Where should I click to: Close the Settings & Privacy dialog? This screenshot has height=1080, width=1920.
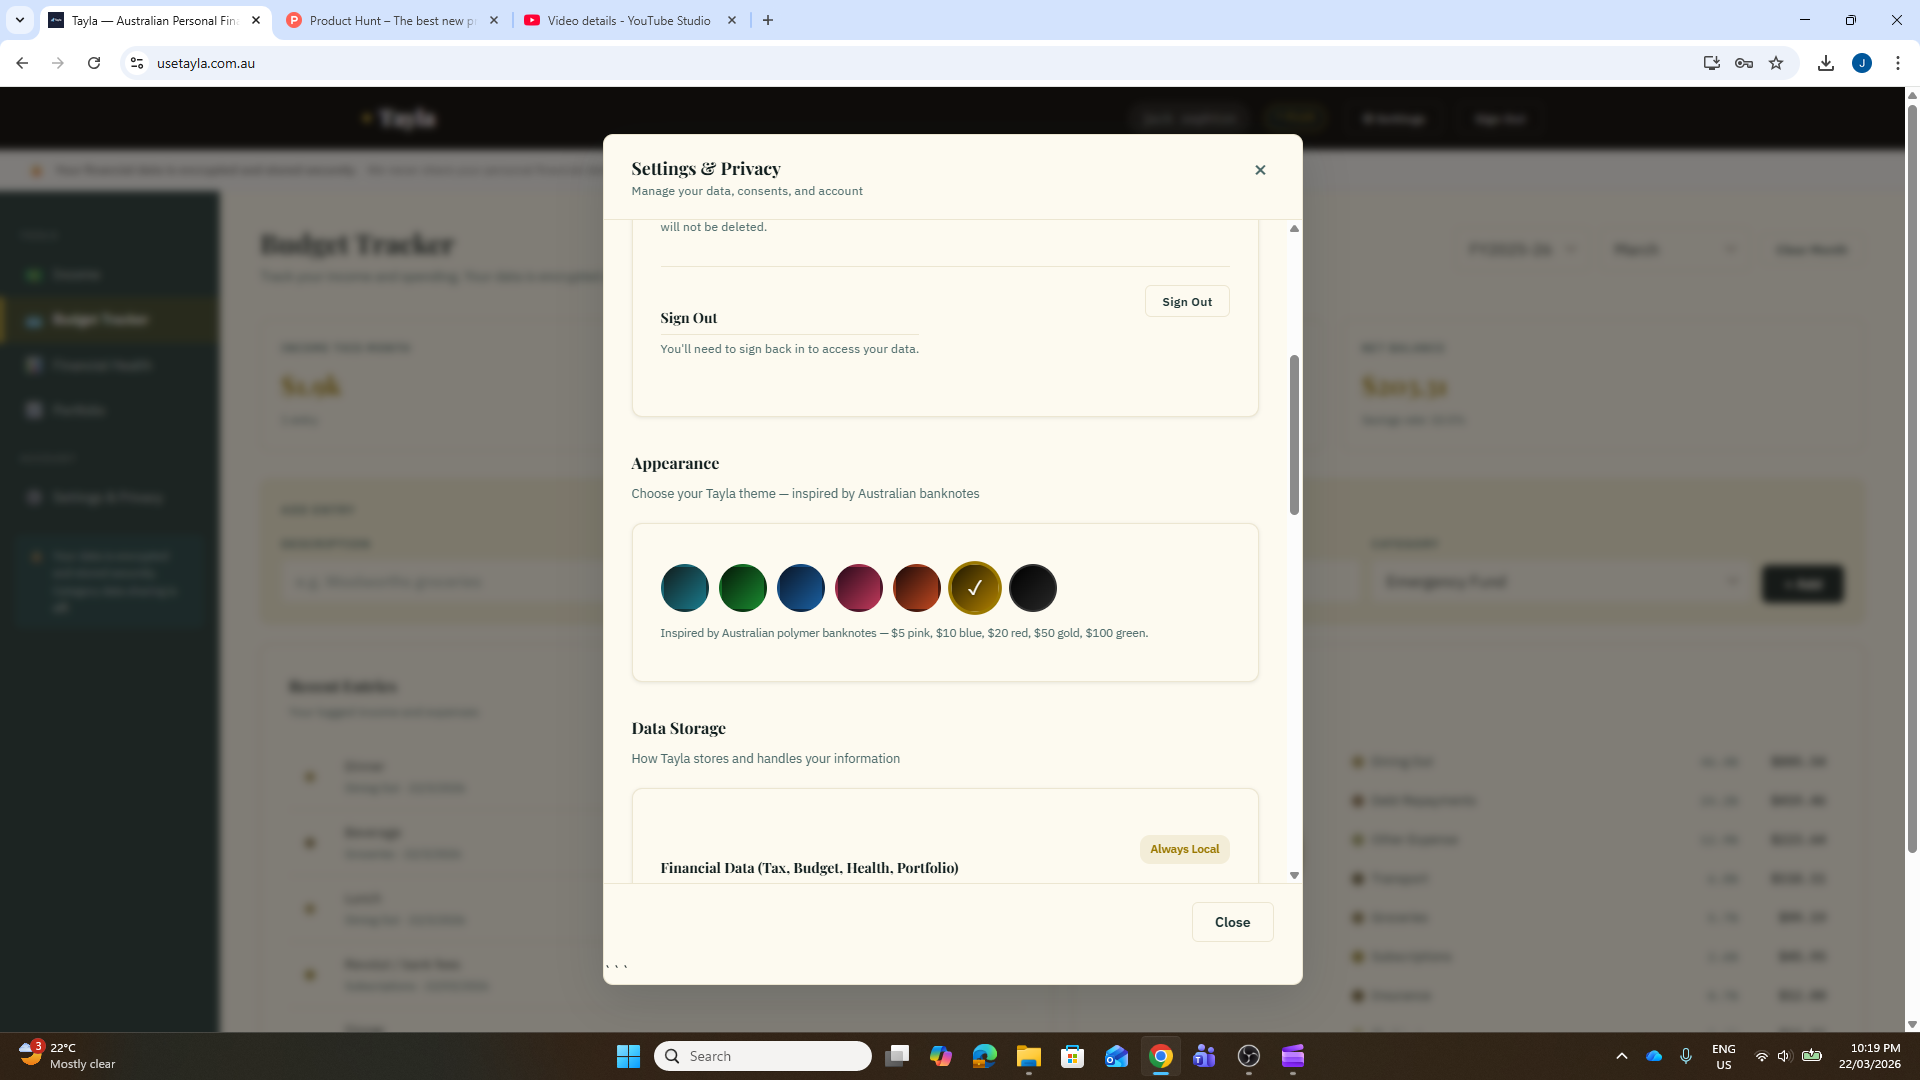(1259, 169)
